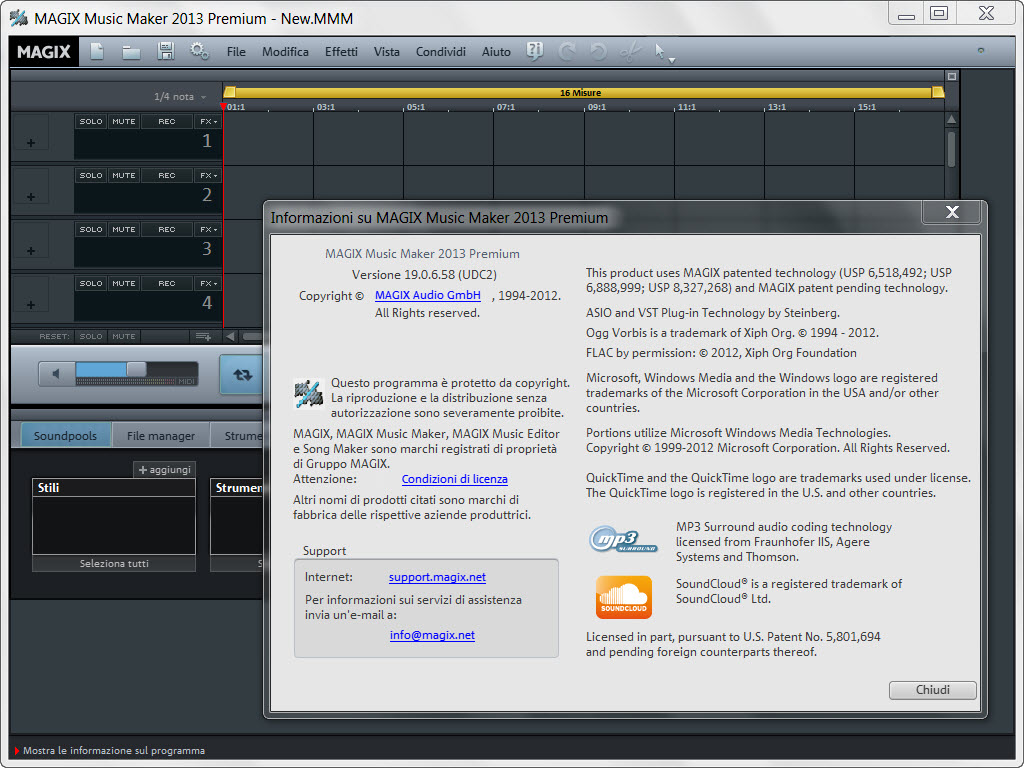Viewport: 1024px width, 768px height.
Task: Open the Aiuto menu
Action: point(496,52)
